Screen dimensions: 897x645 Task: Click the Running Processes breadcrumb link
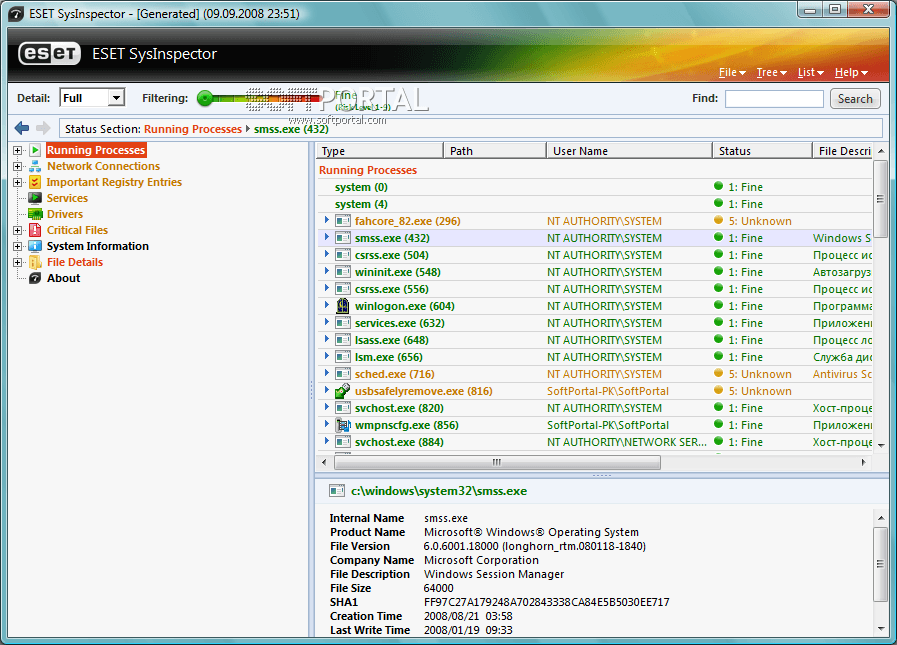pos(193,129)
